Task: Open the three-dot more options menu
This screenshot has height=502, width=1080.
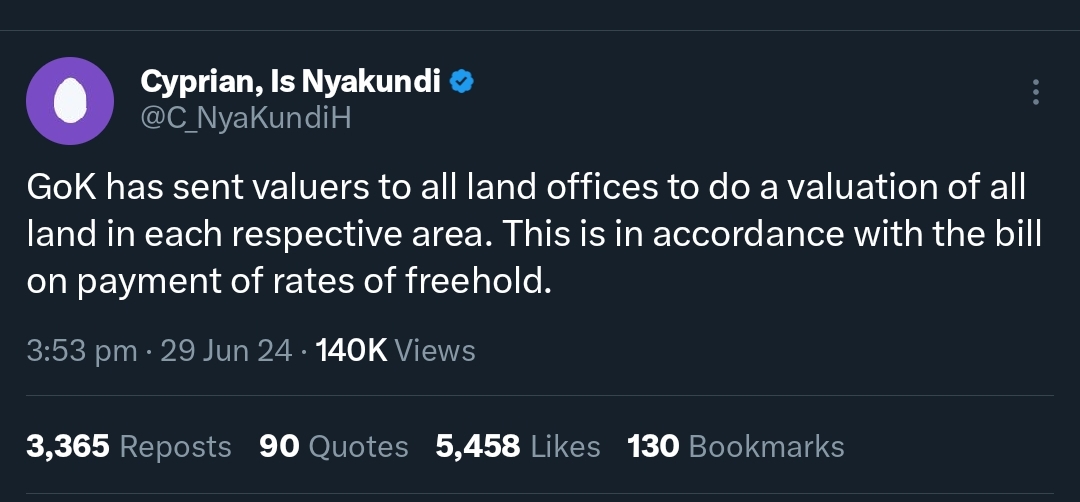Action: pos(1036,93)
